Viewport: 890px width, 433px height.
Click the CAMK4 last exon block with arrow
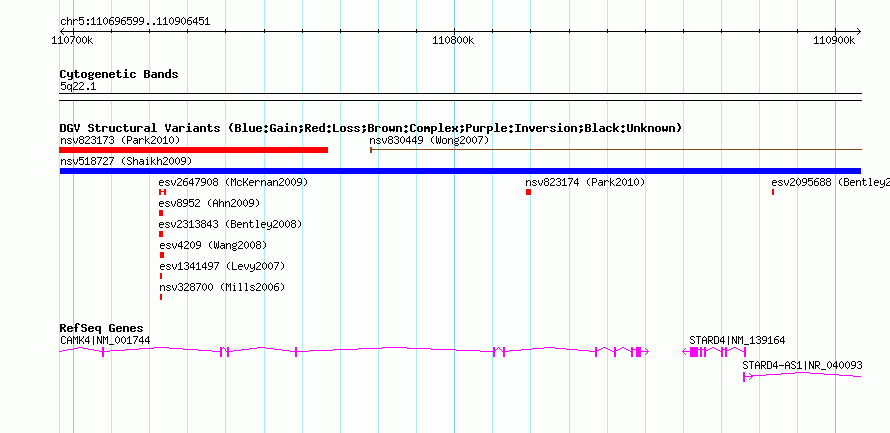click(x=641, y=352)
